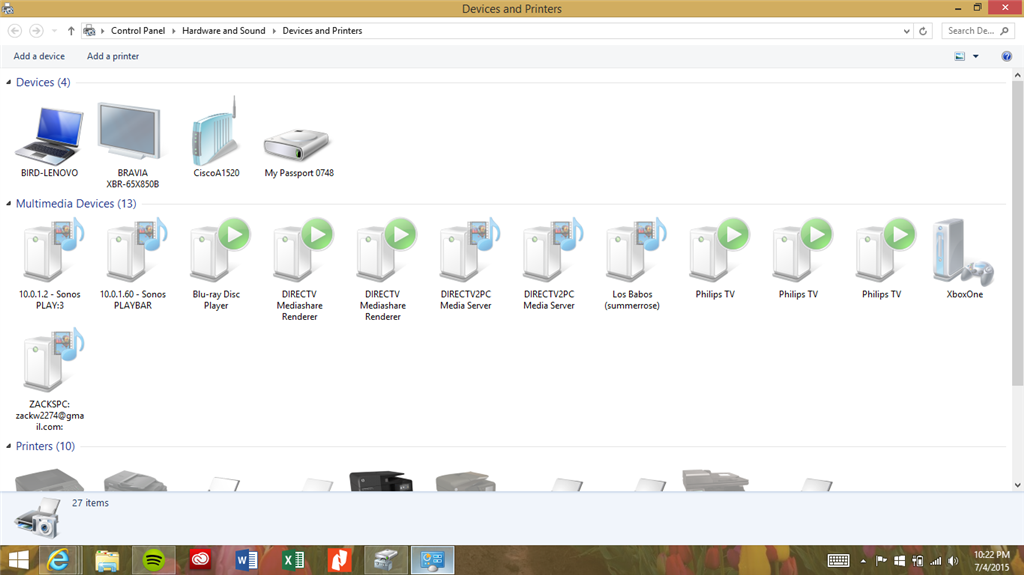Select the Los Babos (summerrose) media device
Viewport: 1024px width, 575px height.
(632, 265)
